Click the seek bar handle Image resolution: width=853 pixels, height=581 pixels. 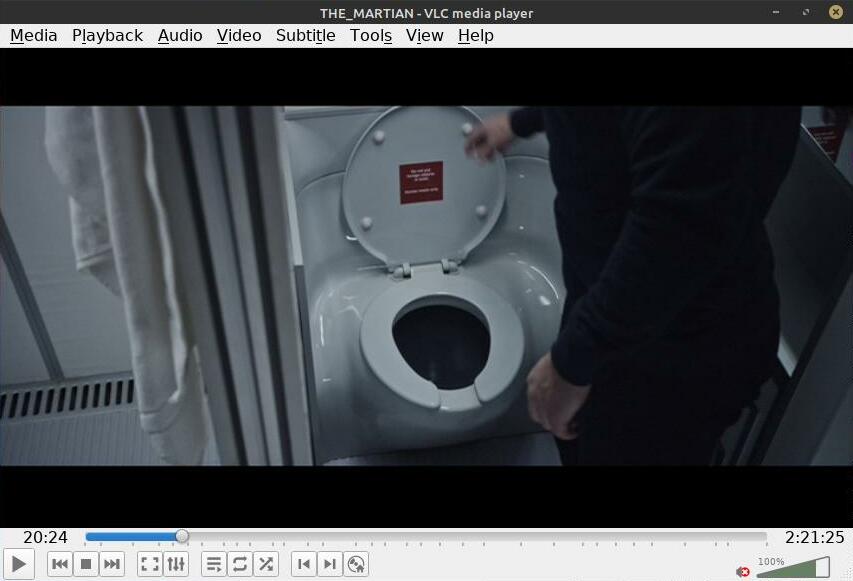(182, 536)
